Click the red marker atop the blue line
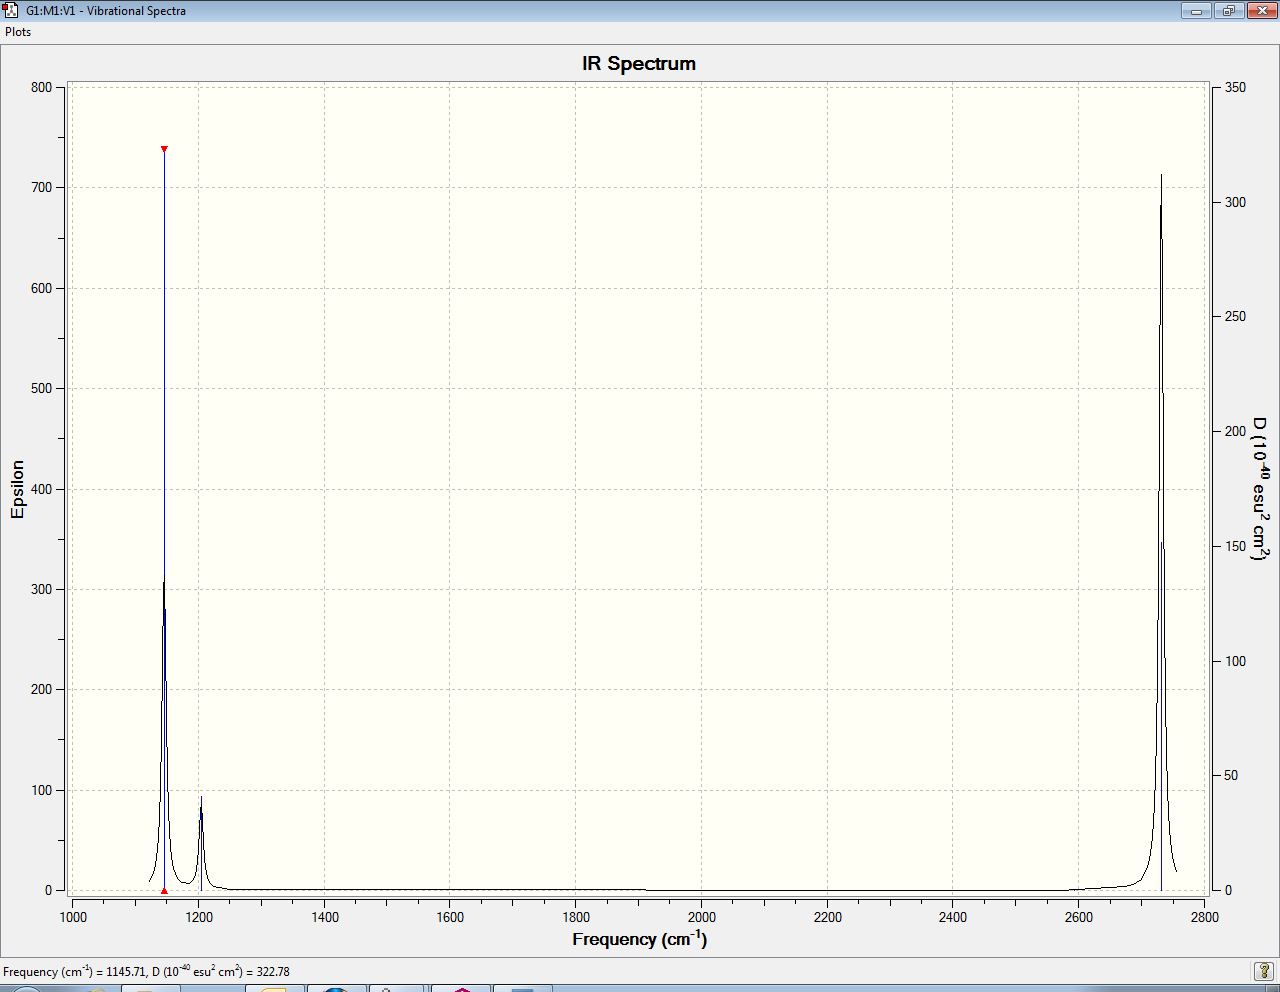 [164, 149]
